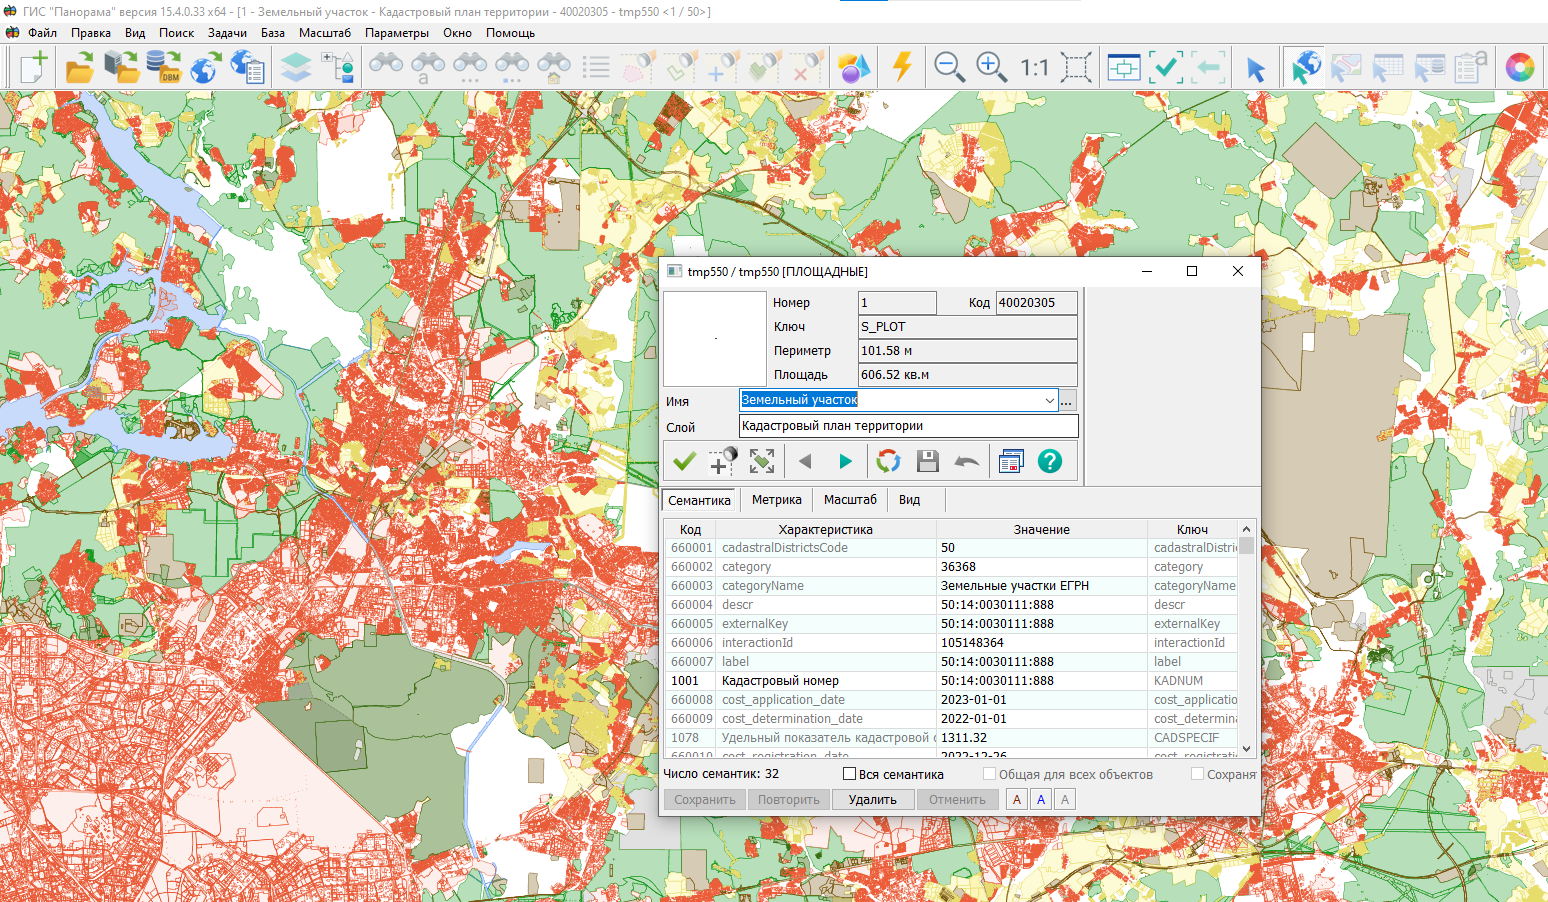This screenshot has height=902, width=1548.
Task: Toggle 'Вся семантика' checkbox
Action: [850, 774]
